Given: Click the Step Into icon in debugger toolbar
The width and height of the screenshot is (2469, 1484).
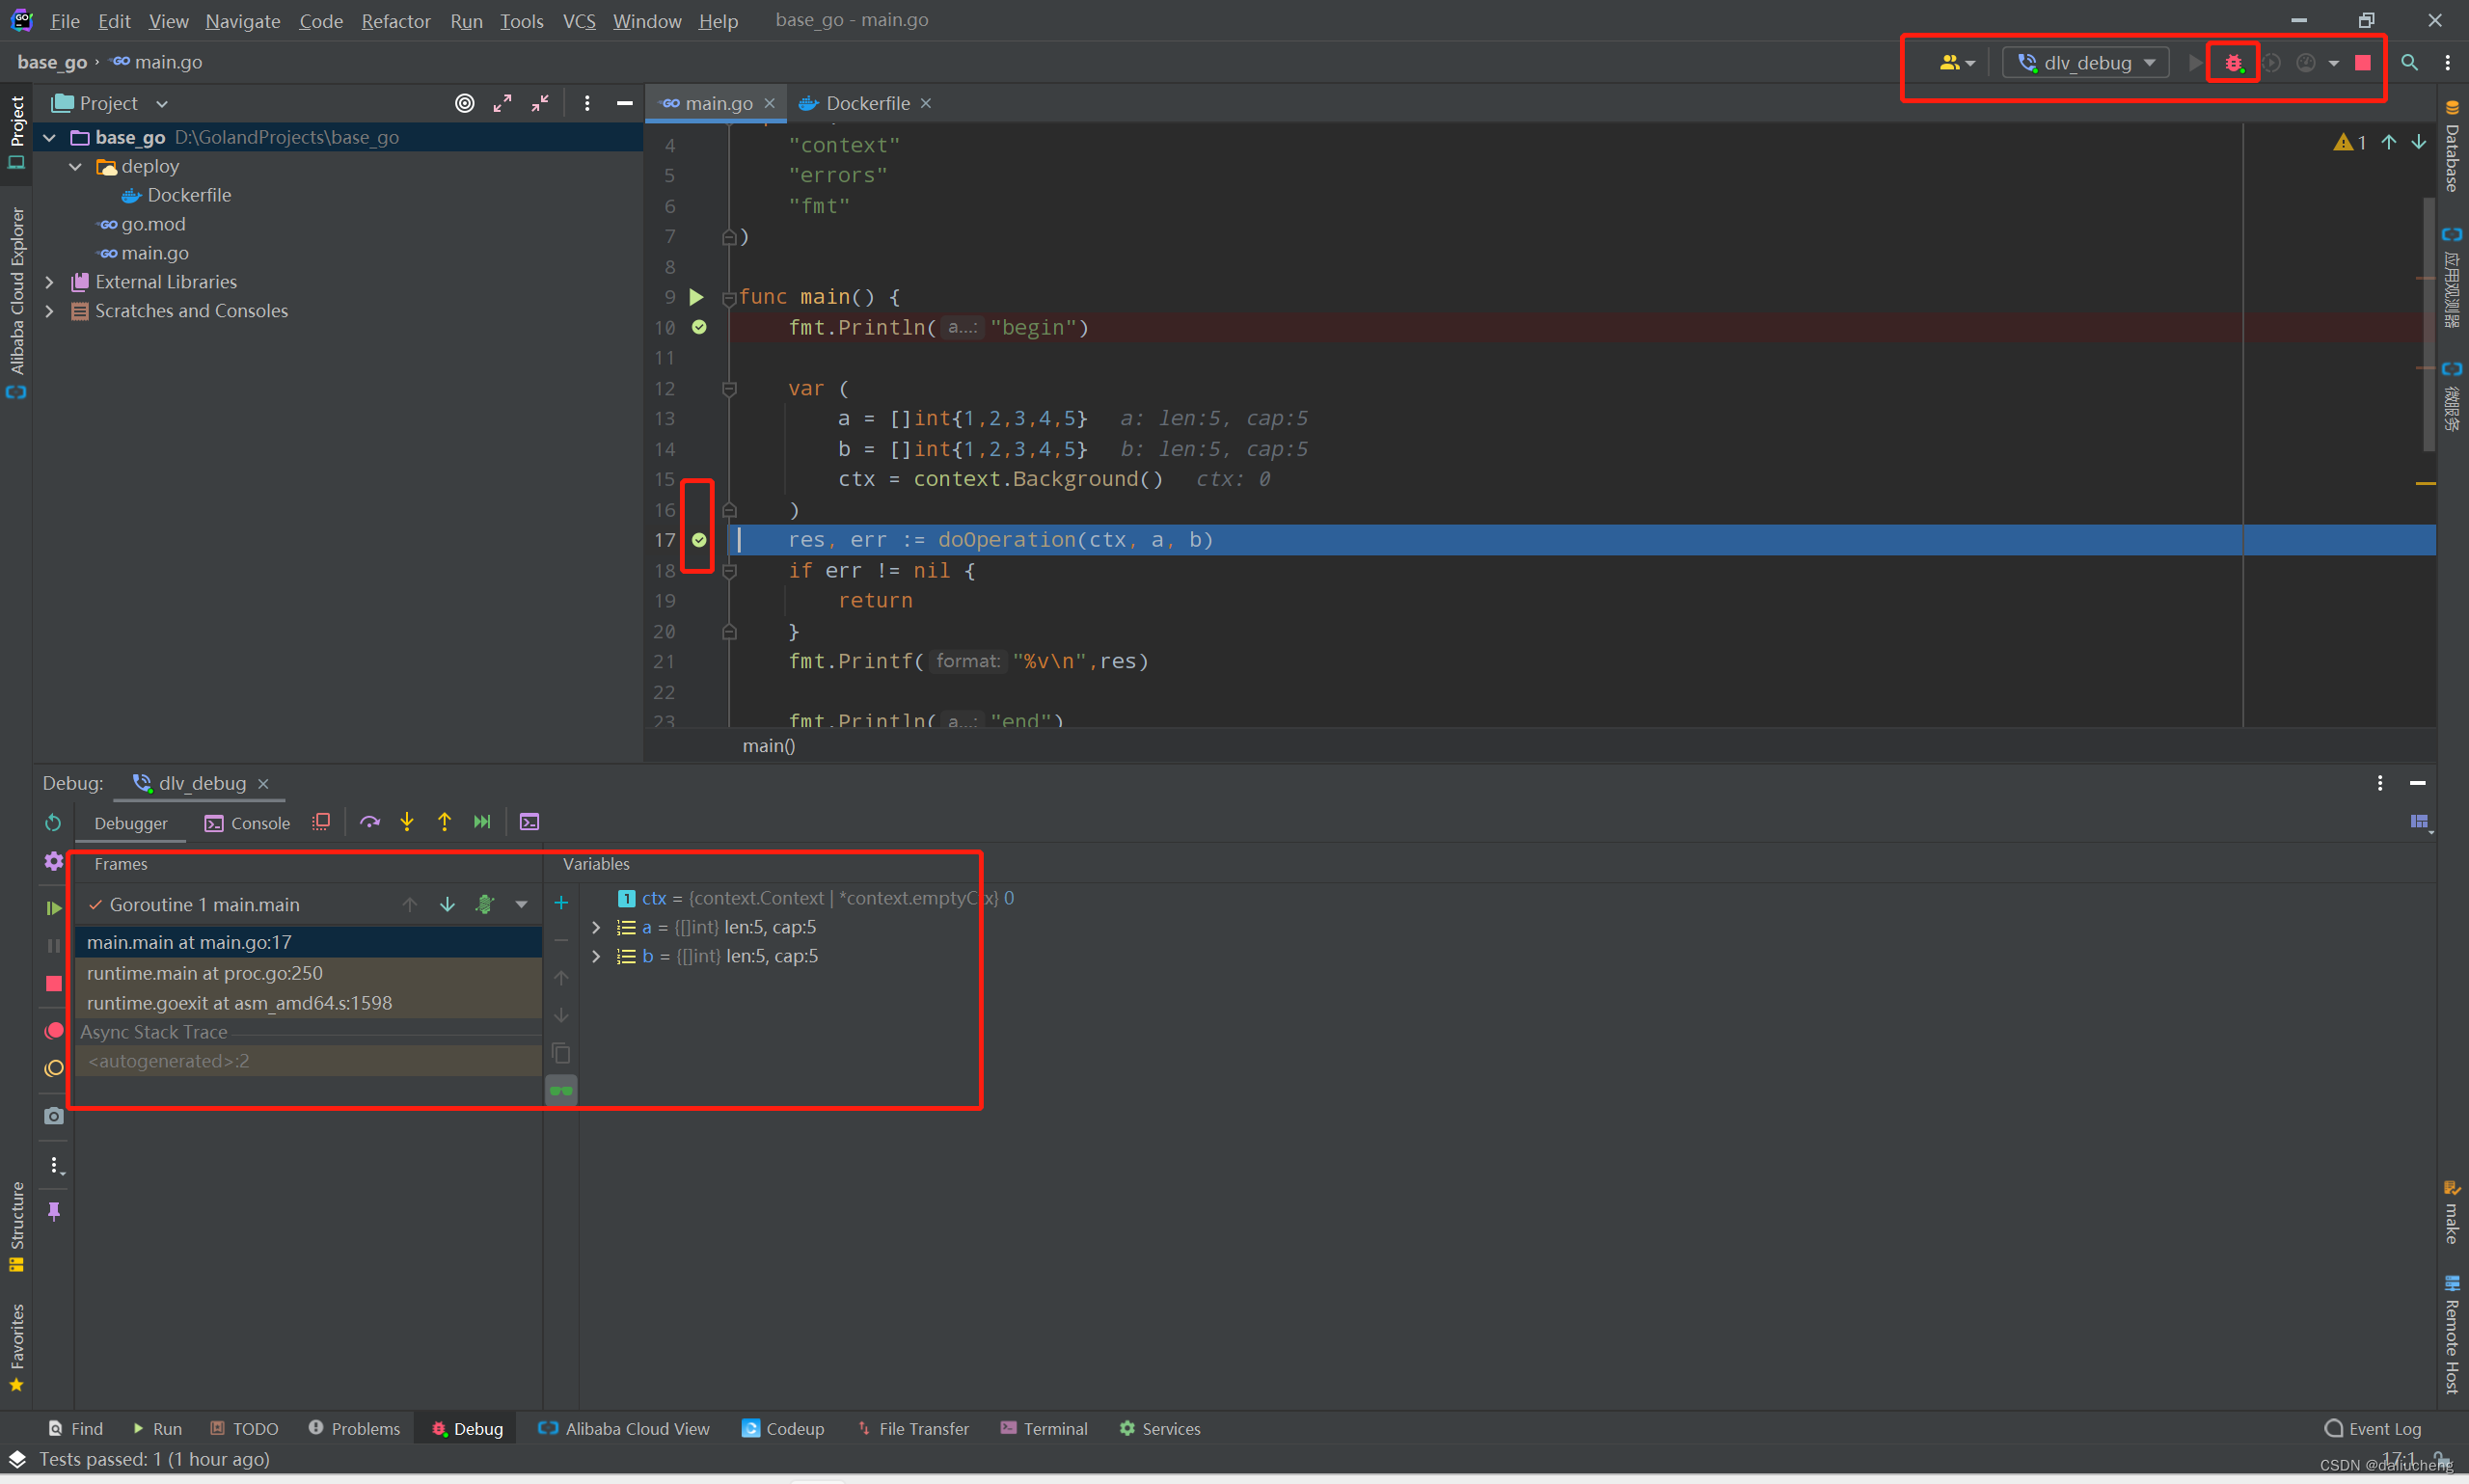Looking at the screenshot, I should click(x=406, y=822).
